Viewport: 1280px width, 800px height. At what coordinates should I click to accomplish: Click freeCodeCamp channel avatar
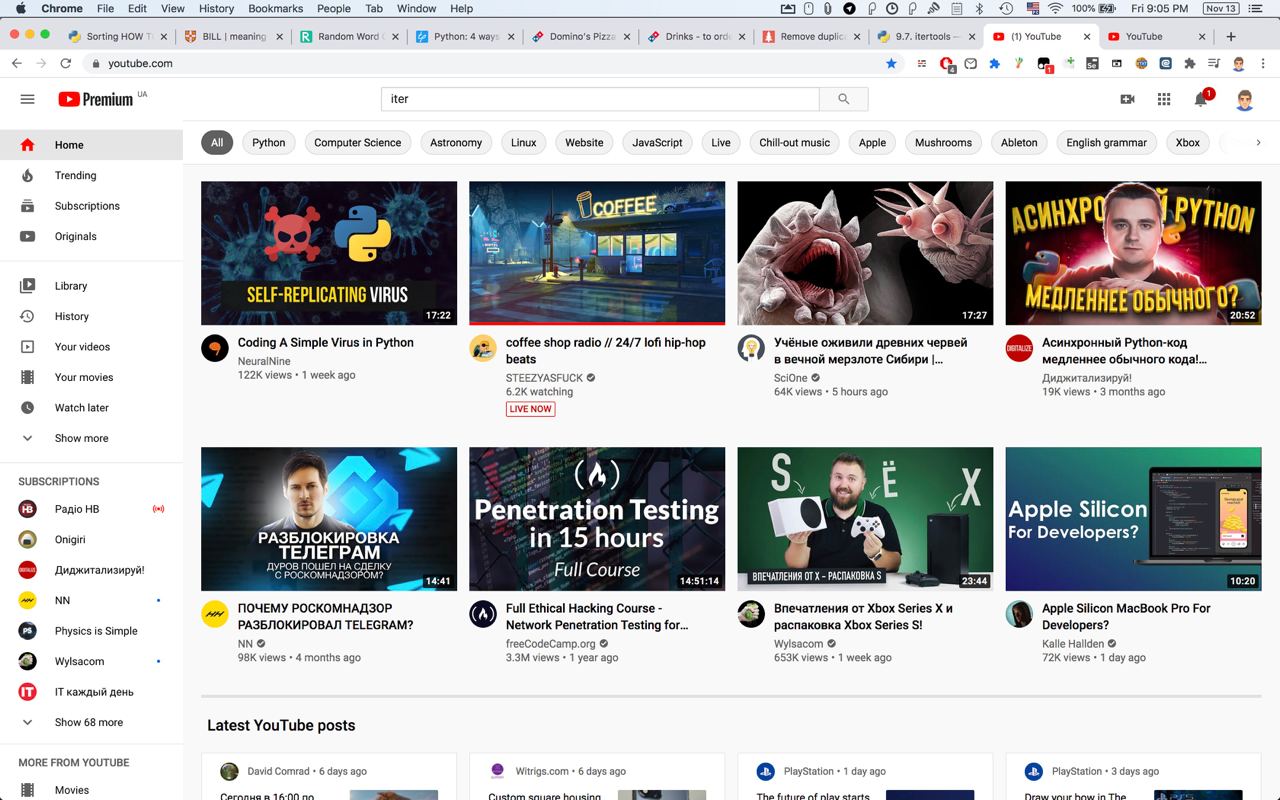[x=483, y=614]
